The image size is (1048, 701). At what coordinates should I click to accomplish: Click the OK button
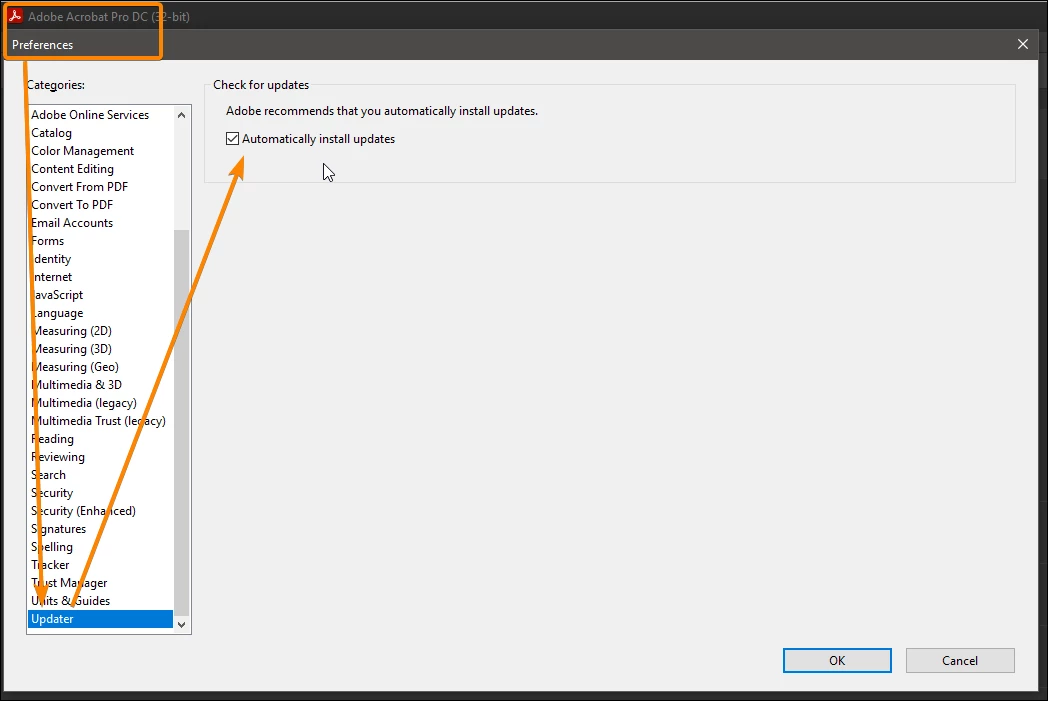(x=837, y=660)
